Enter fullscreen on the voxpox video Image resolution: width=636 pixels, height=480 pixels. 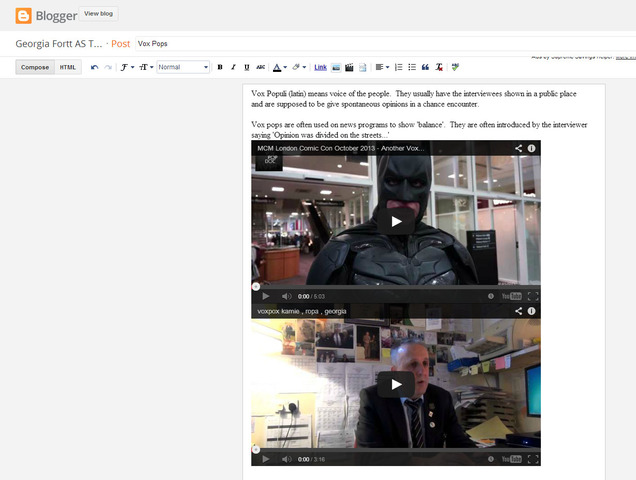(x=533, y=459)
